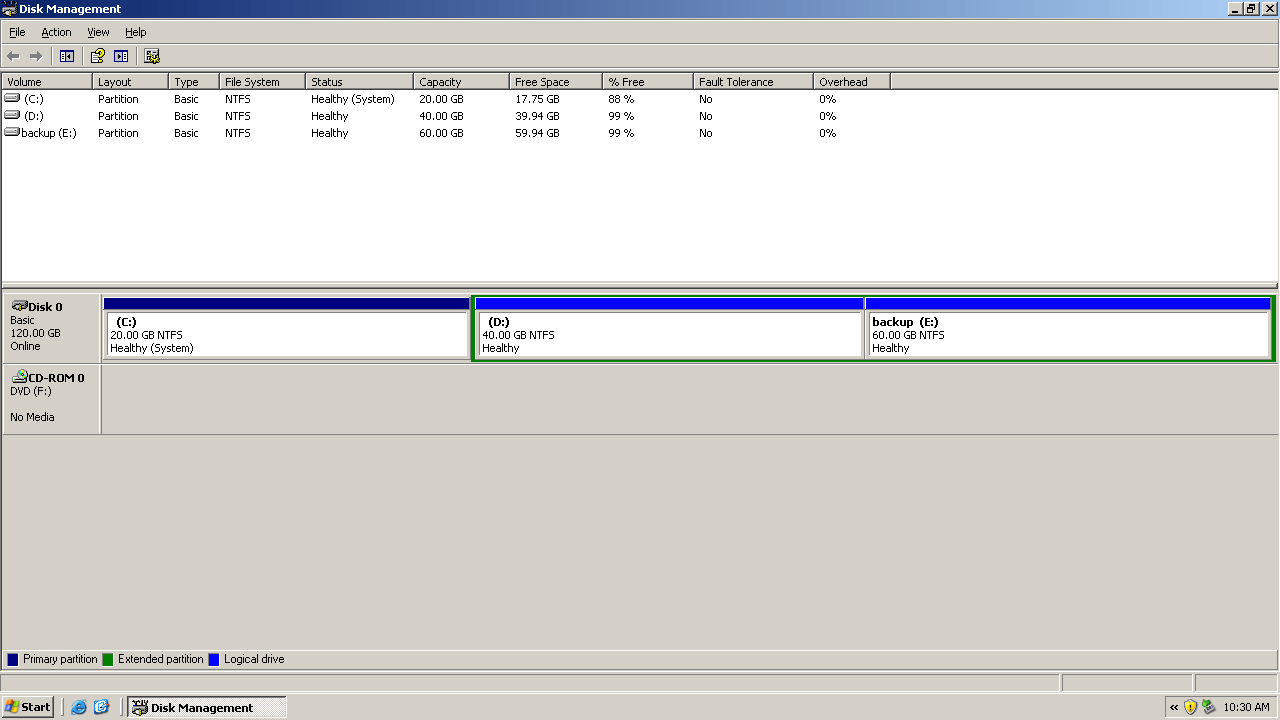The image size is (1280, 720).
Task: Select the (D:) 40.00 GB logical drive block
Action: click(668, 334)
